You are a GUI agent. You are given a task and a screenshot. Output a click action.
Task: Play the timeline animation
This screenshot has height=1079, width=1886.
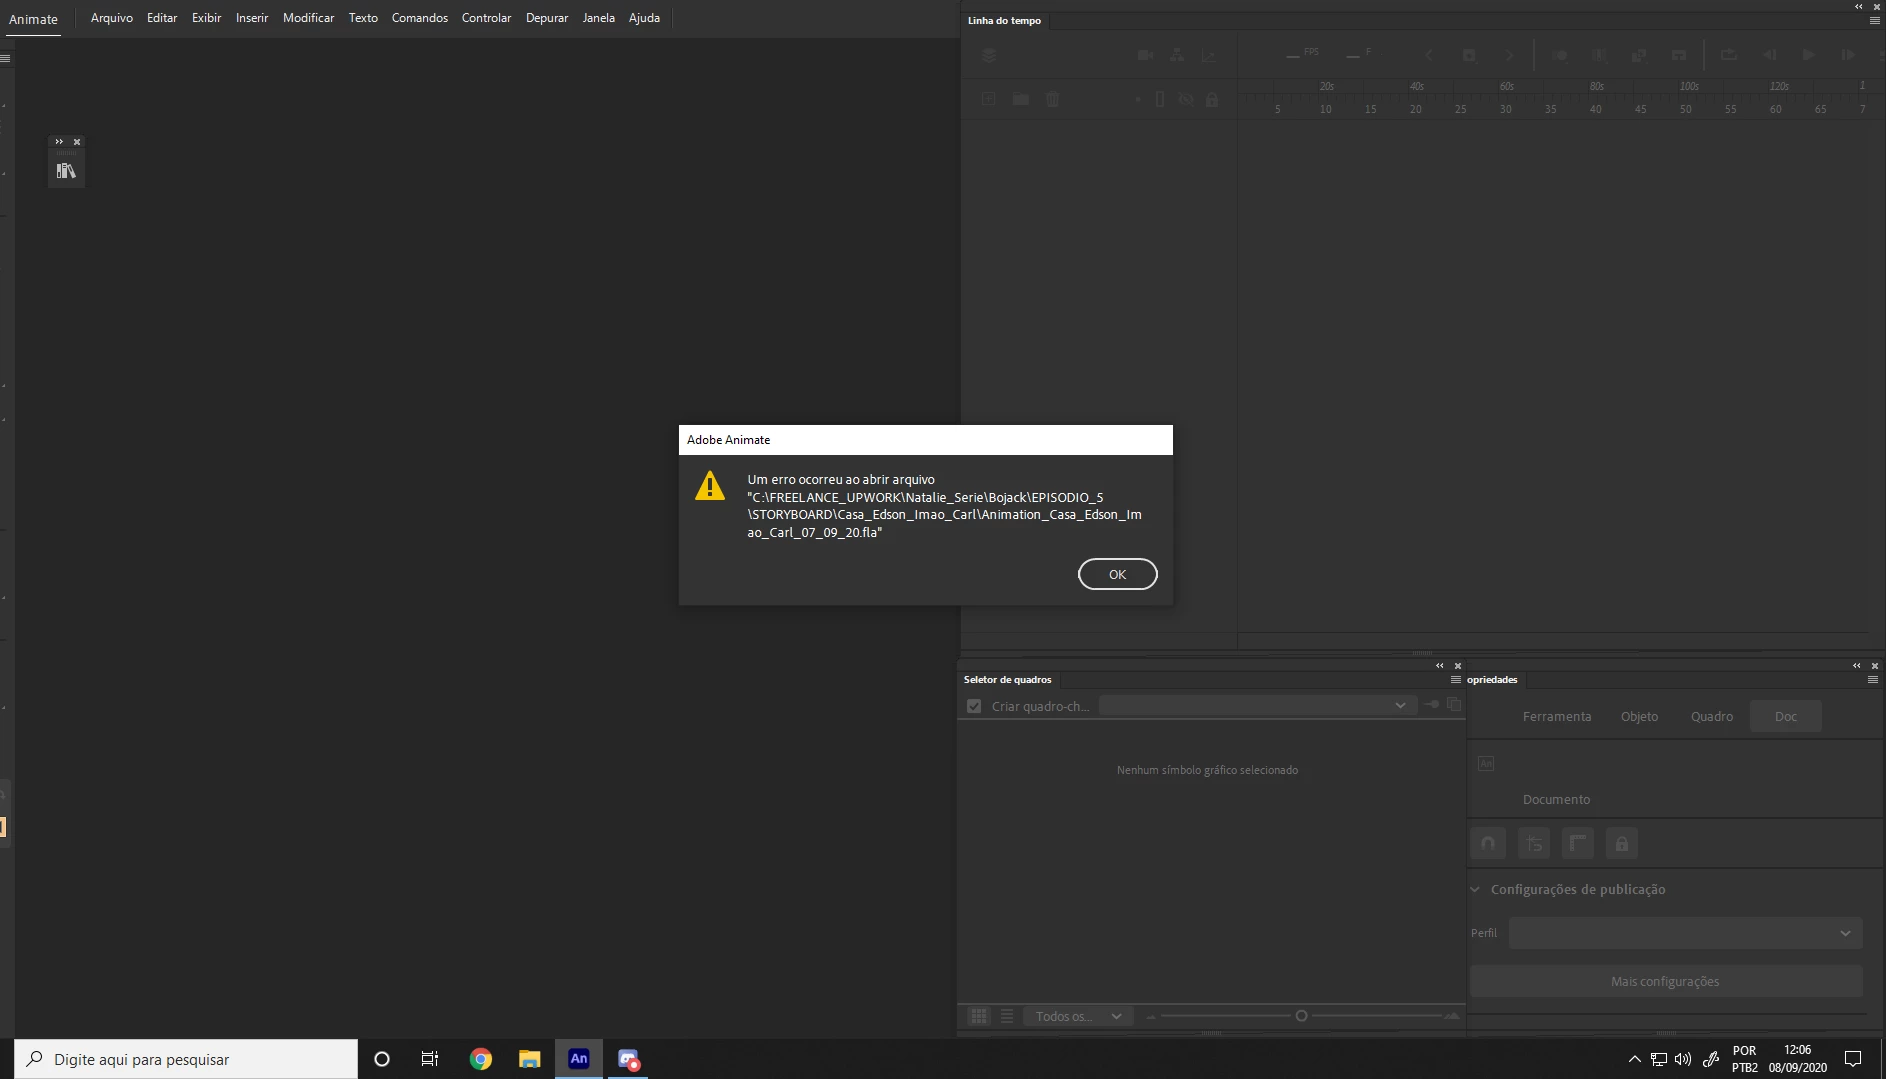pos(1809,55)
